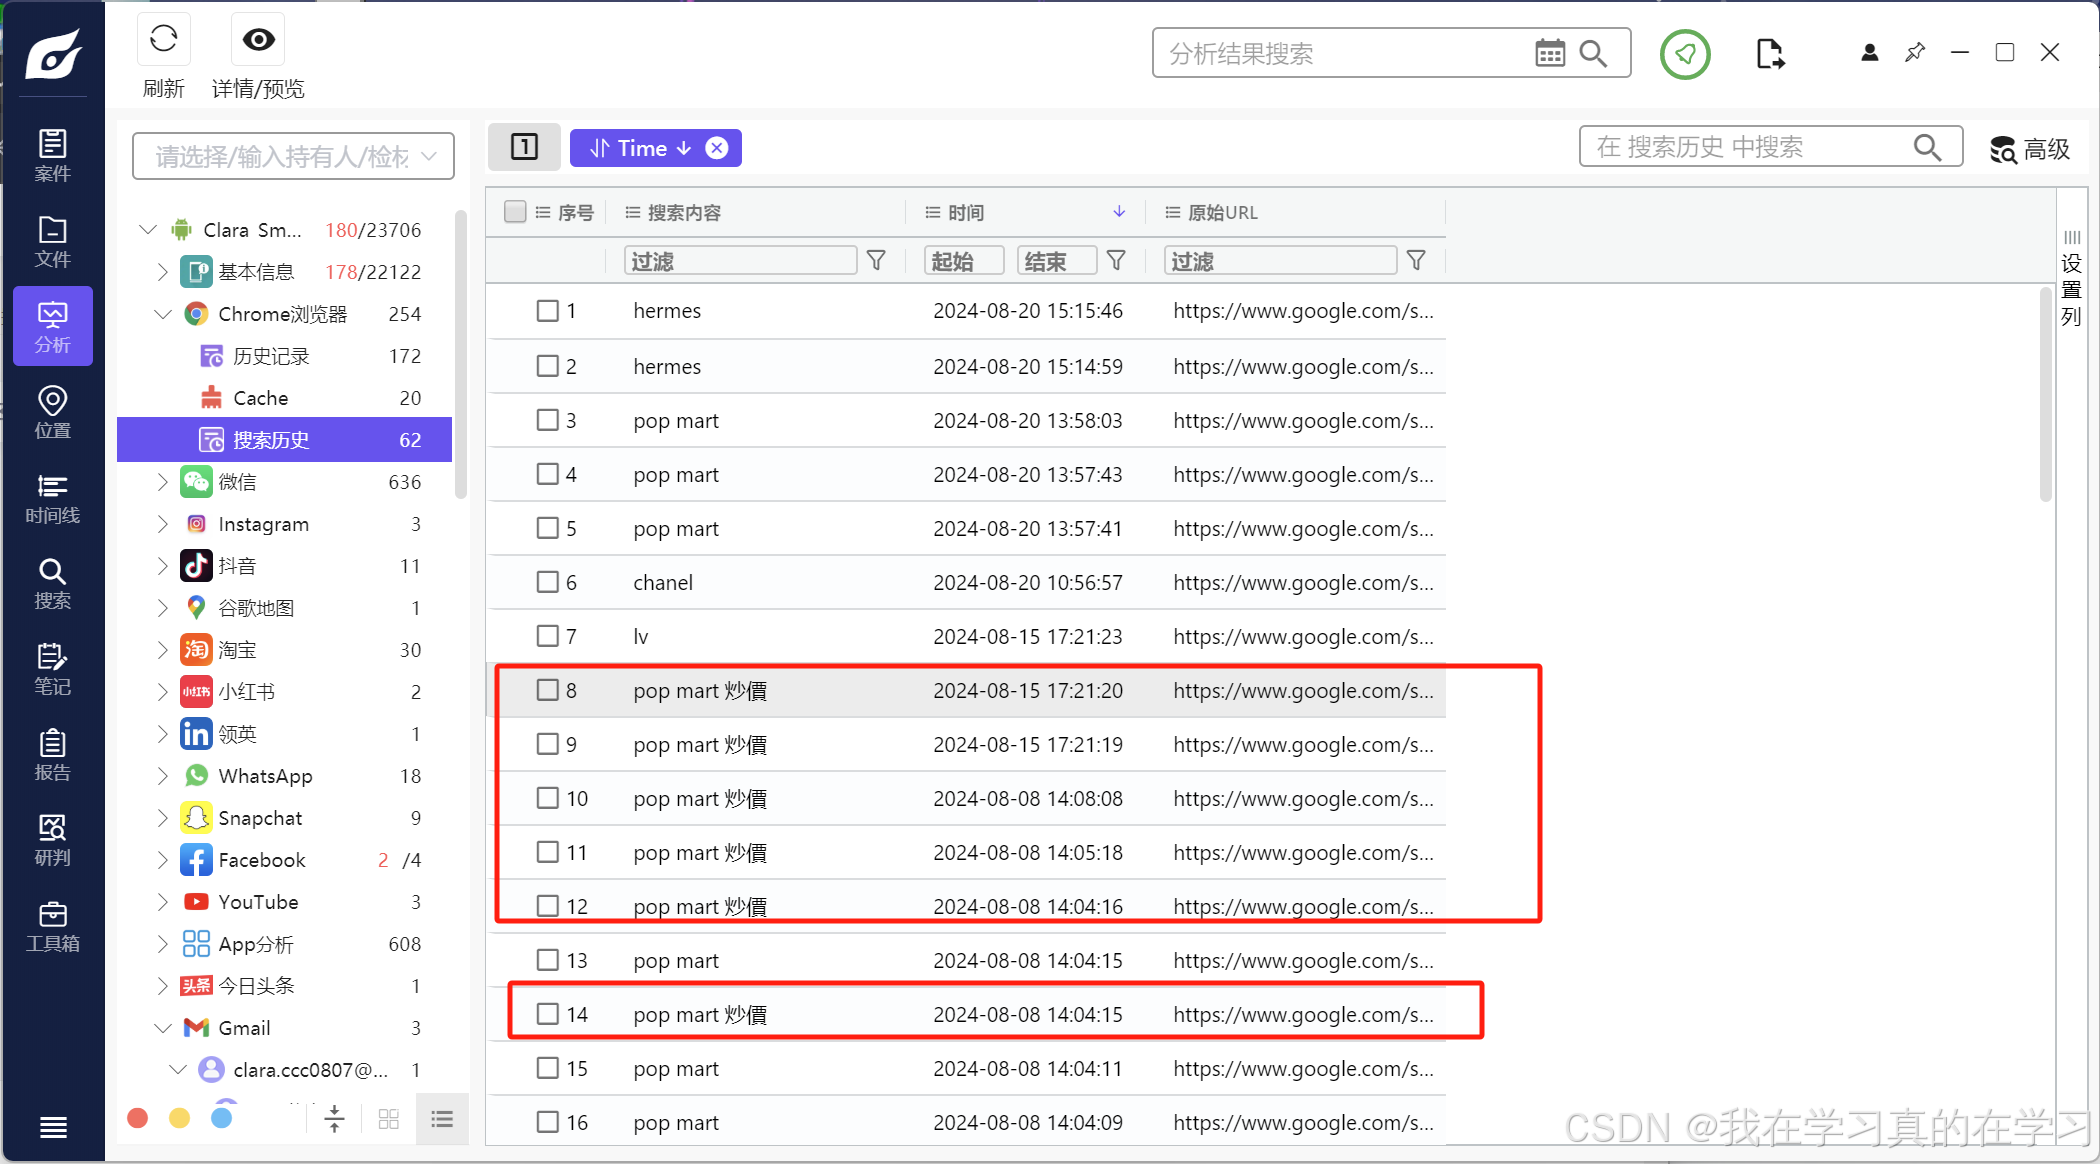The image size is (2100, 1164).
Task: Toggle the Details/Preview eye icon
Action: pyautogui.click(x=258, y=40)
